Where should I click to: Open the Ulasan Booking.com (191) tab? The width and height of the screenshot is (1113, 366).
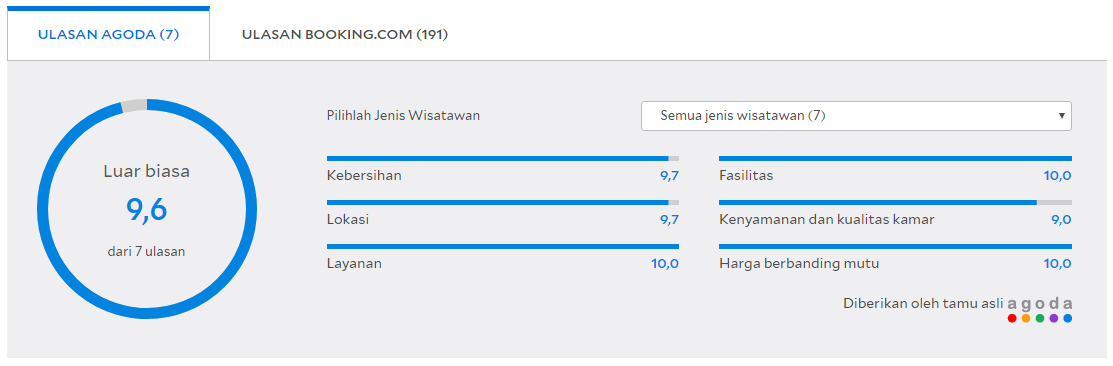pyautogui.click(x=344, y=34)
